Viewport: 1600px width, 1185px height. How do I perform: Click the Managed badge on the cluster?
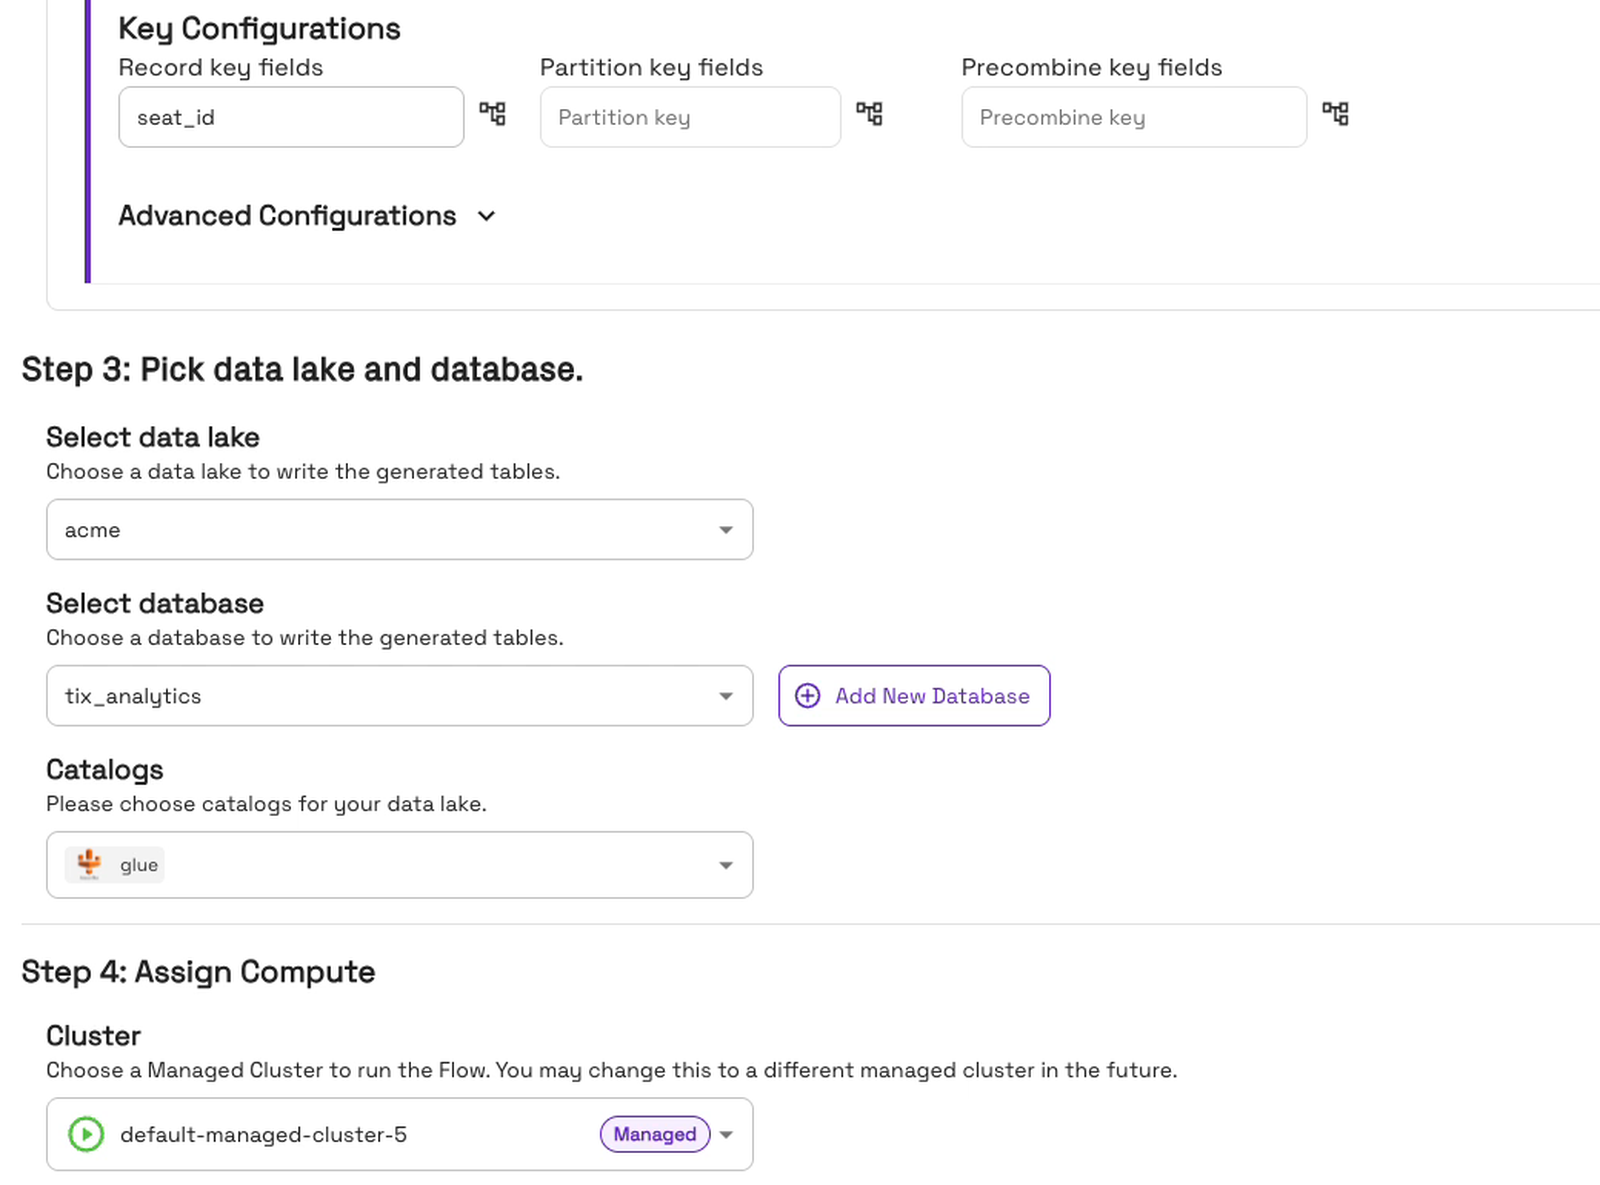coord(655,1134)
